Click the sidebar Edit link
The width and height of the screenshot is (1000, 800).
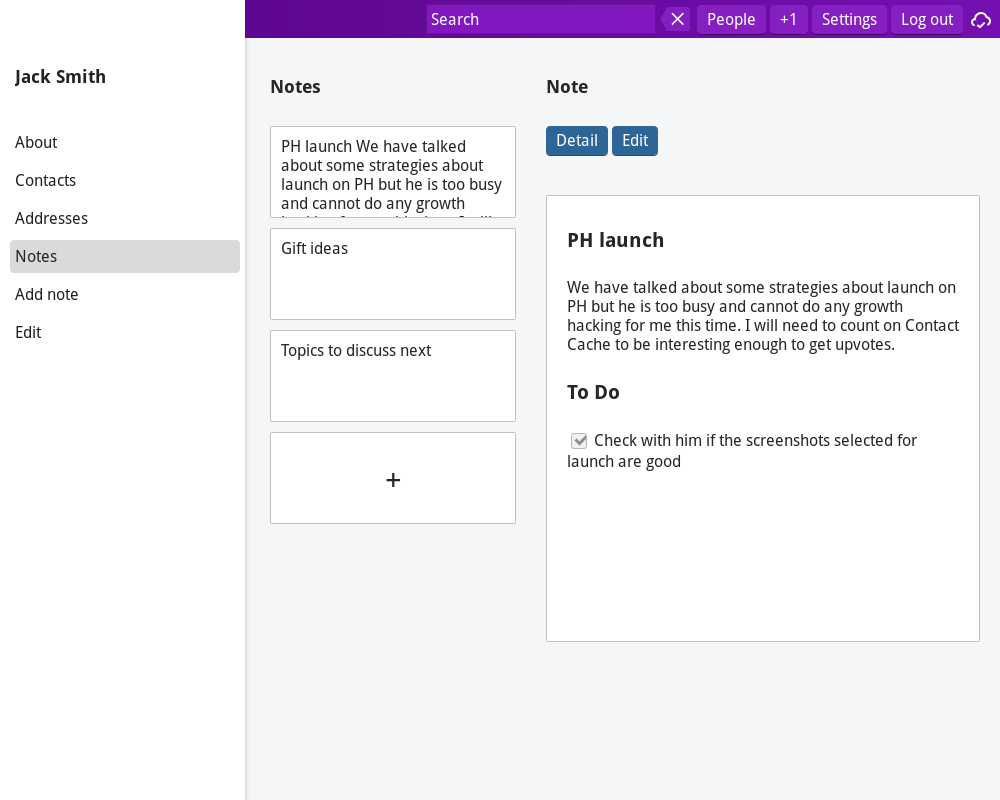pyautogui.click(x=28, y=333)
